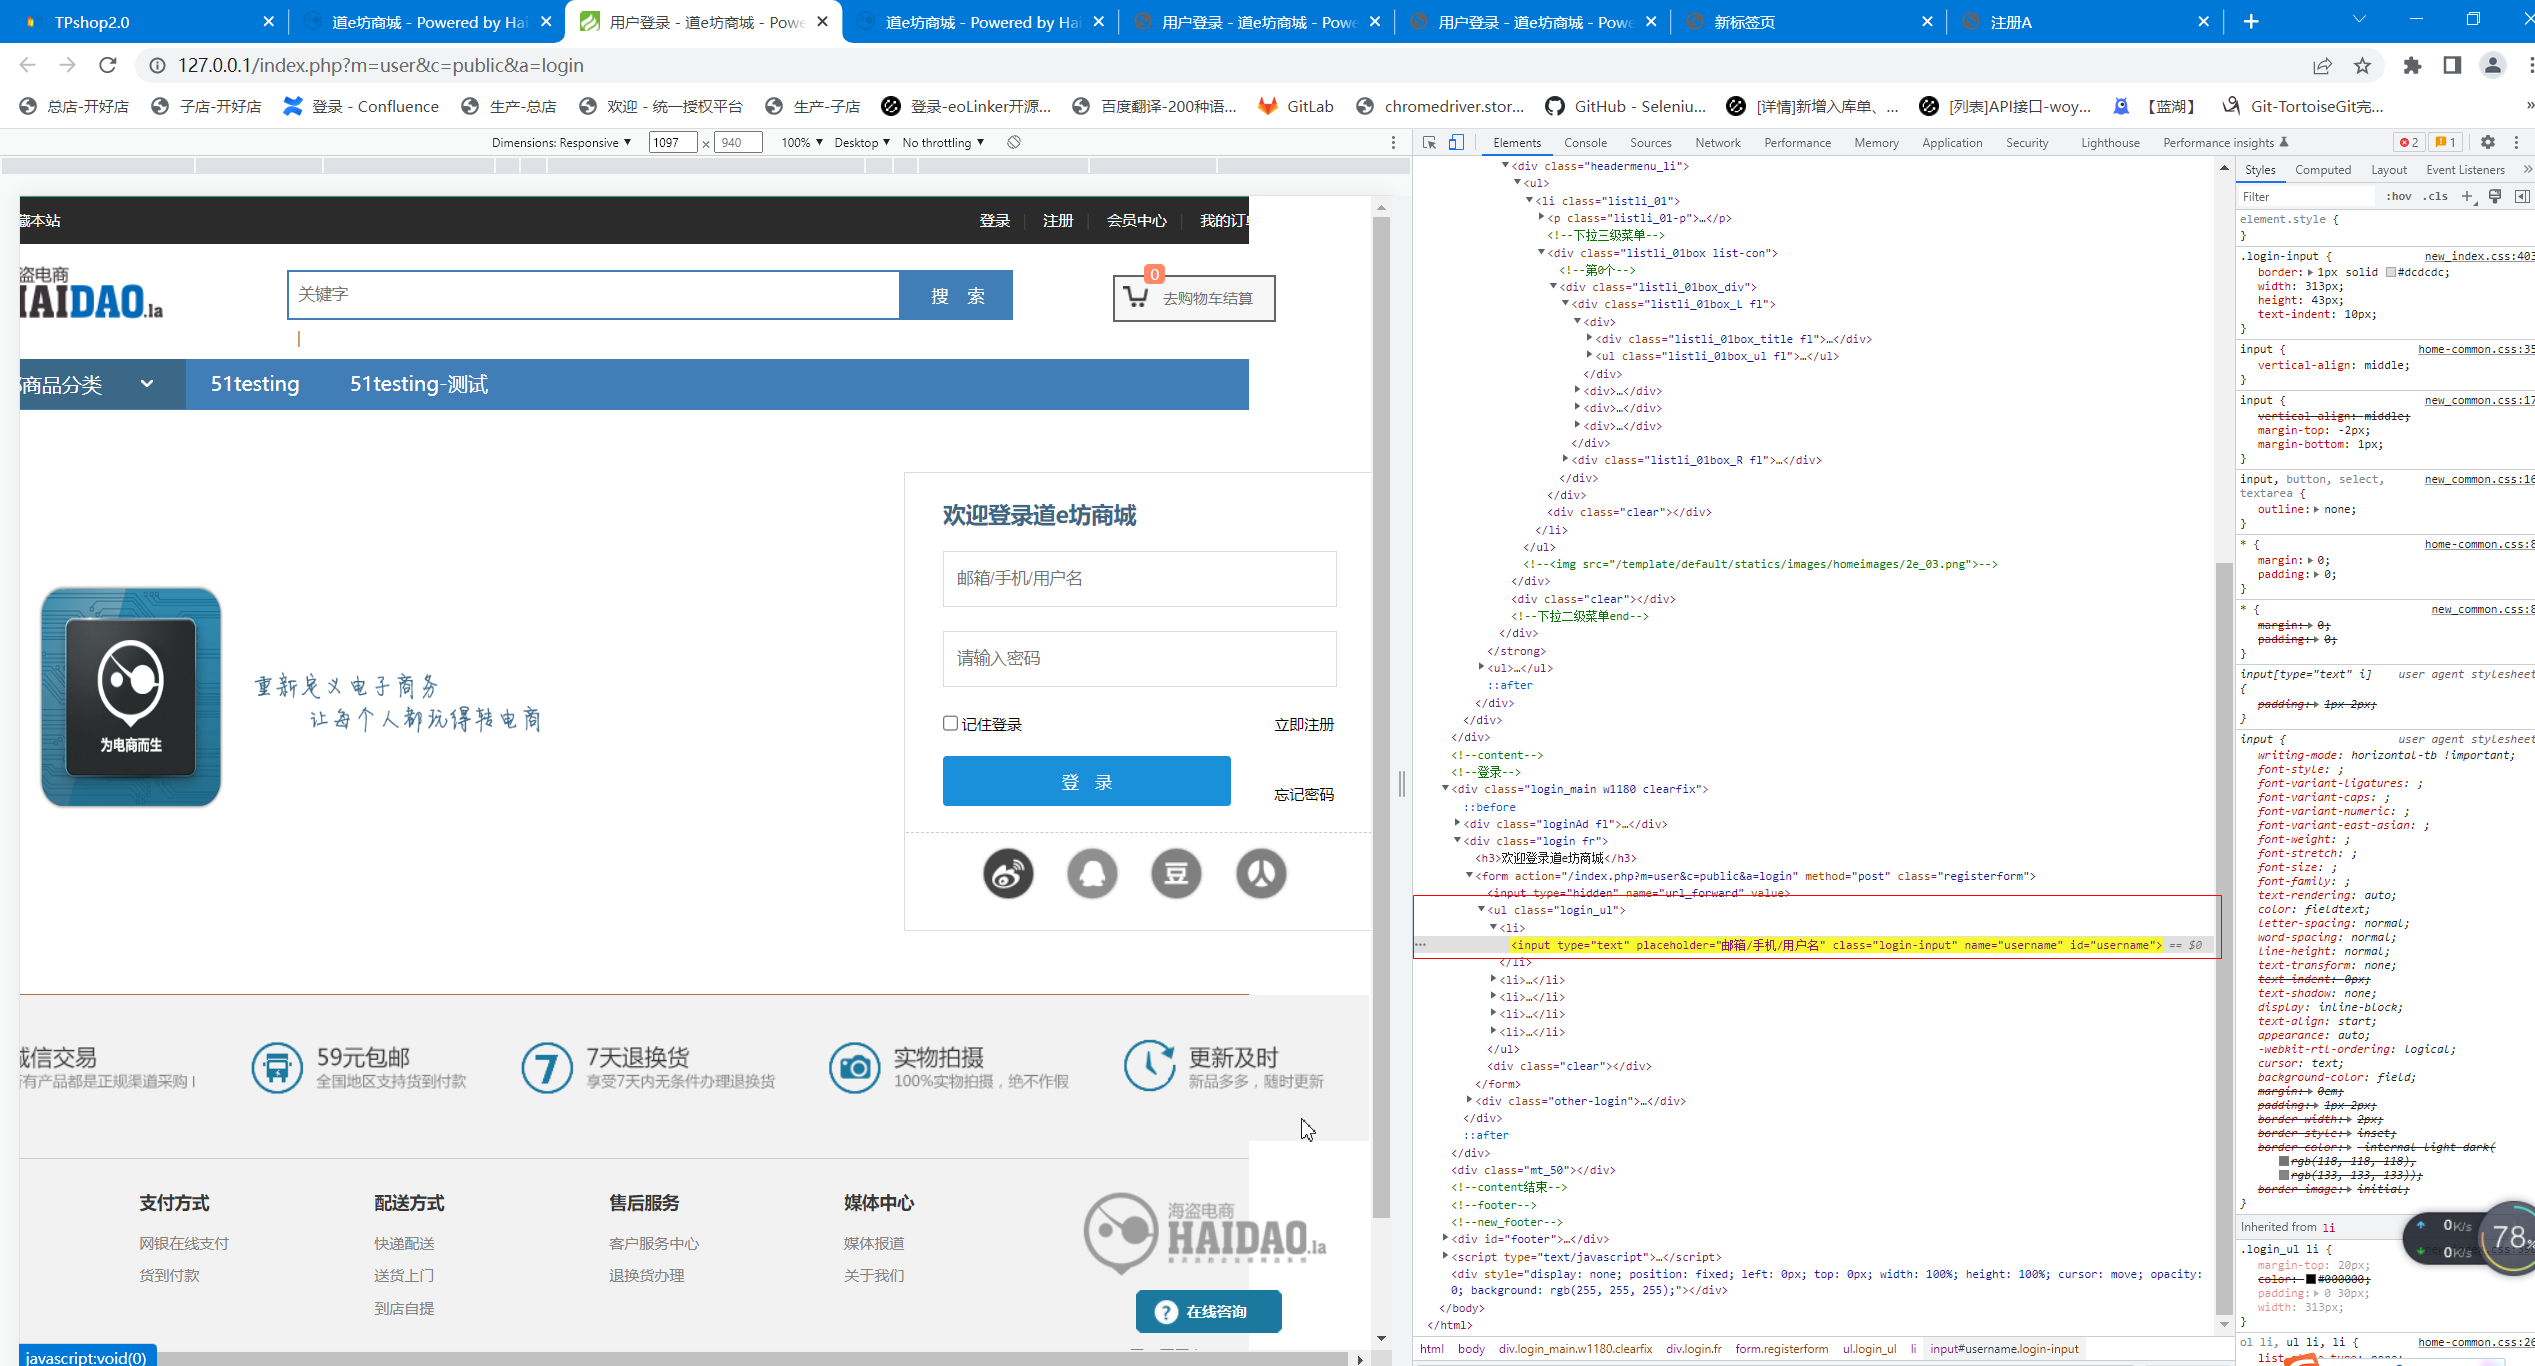The width and height of the screenshot is (2535, 1366).
Task: Activate the inspect element picker icon
Action: click(1429, 142)
